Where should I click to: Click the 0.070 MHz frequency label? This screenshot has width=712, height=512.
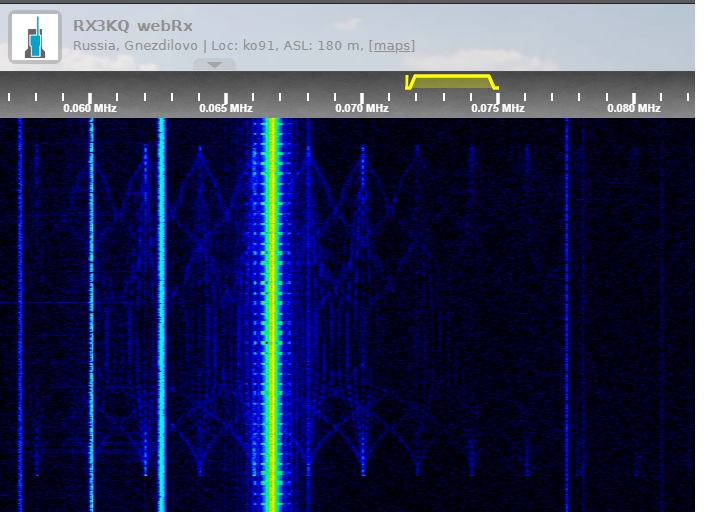pos(362,108)
